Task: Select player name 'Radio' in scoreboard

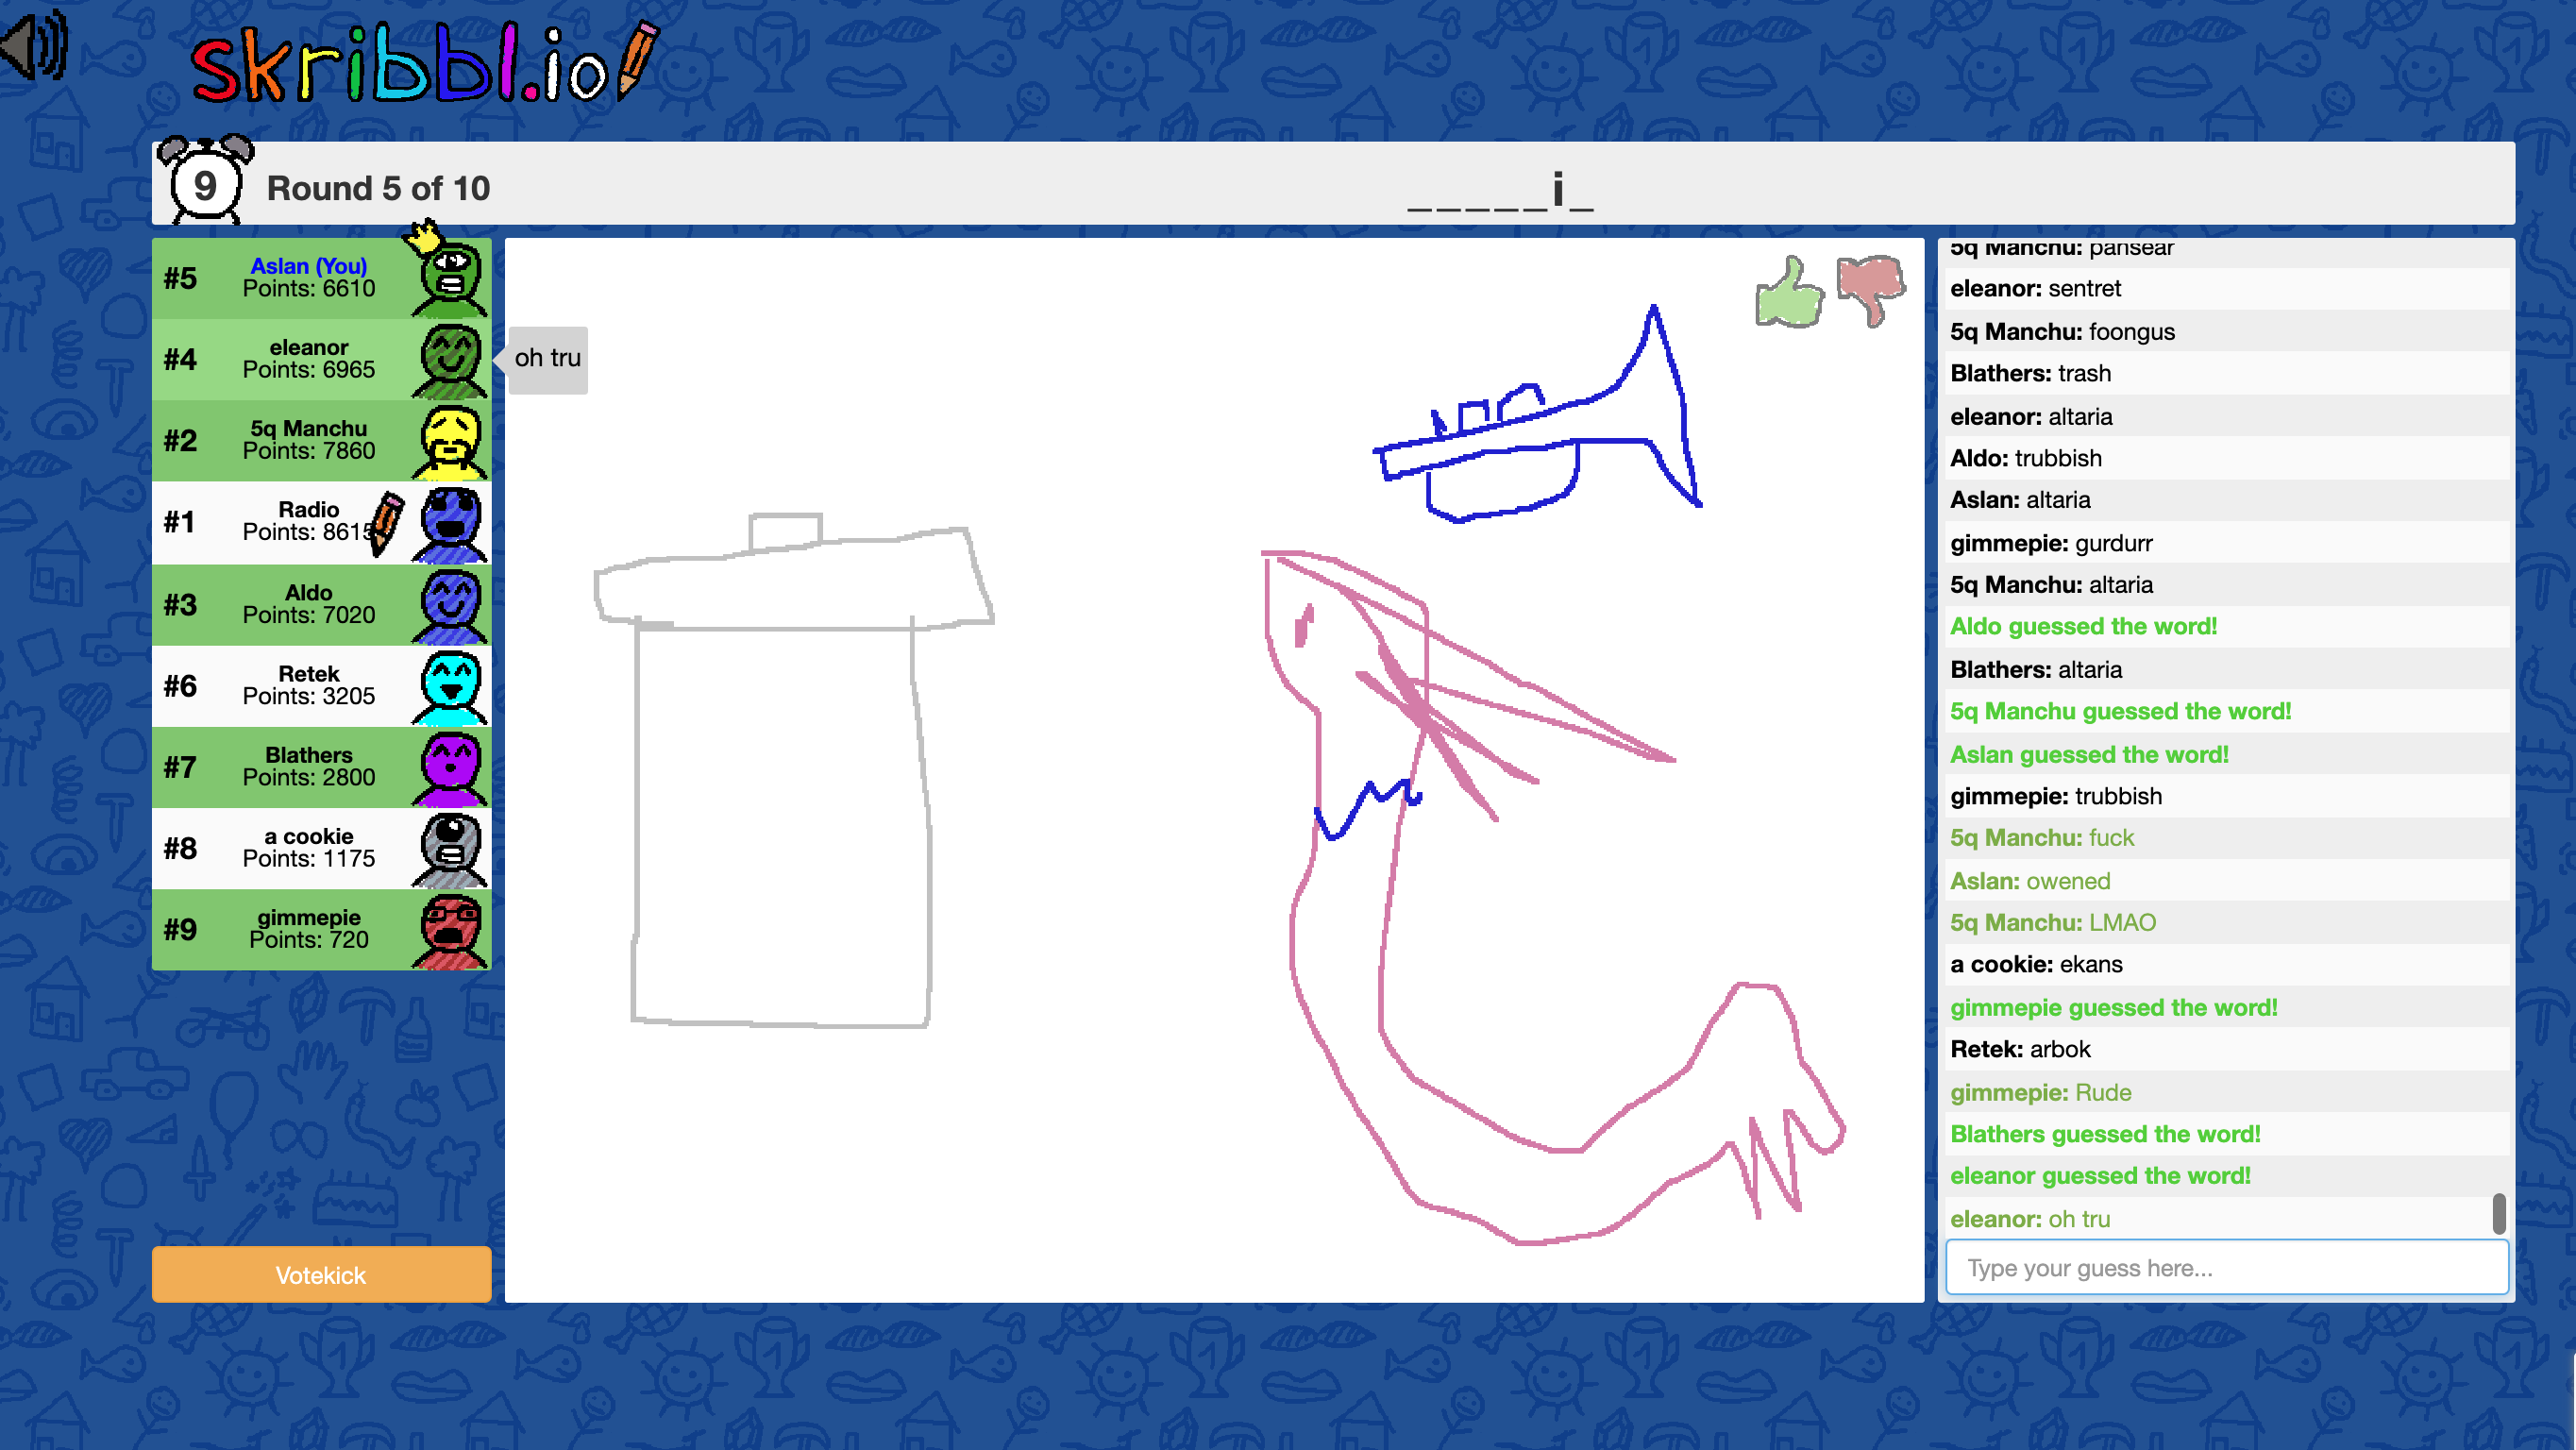Action: coord(308,509)
